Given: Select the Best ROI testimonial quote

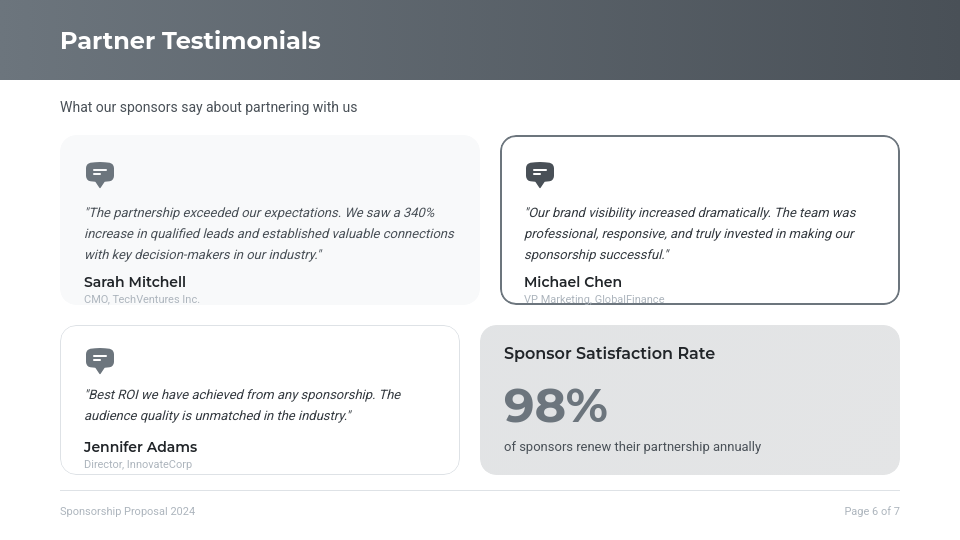Looking at the screenshot, I should (x=242, y=405).
